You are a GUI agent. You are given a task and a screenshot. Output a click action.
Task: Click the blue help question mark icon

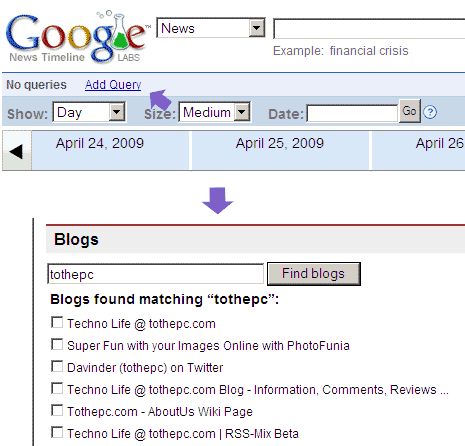click(430, 112)
